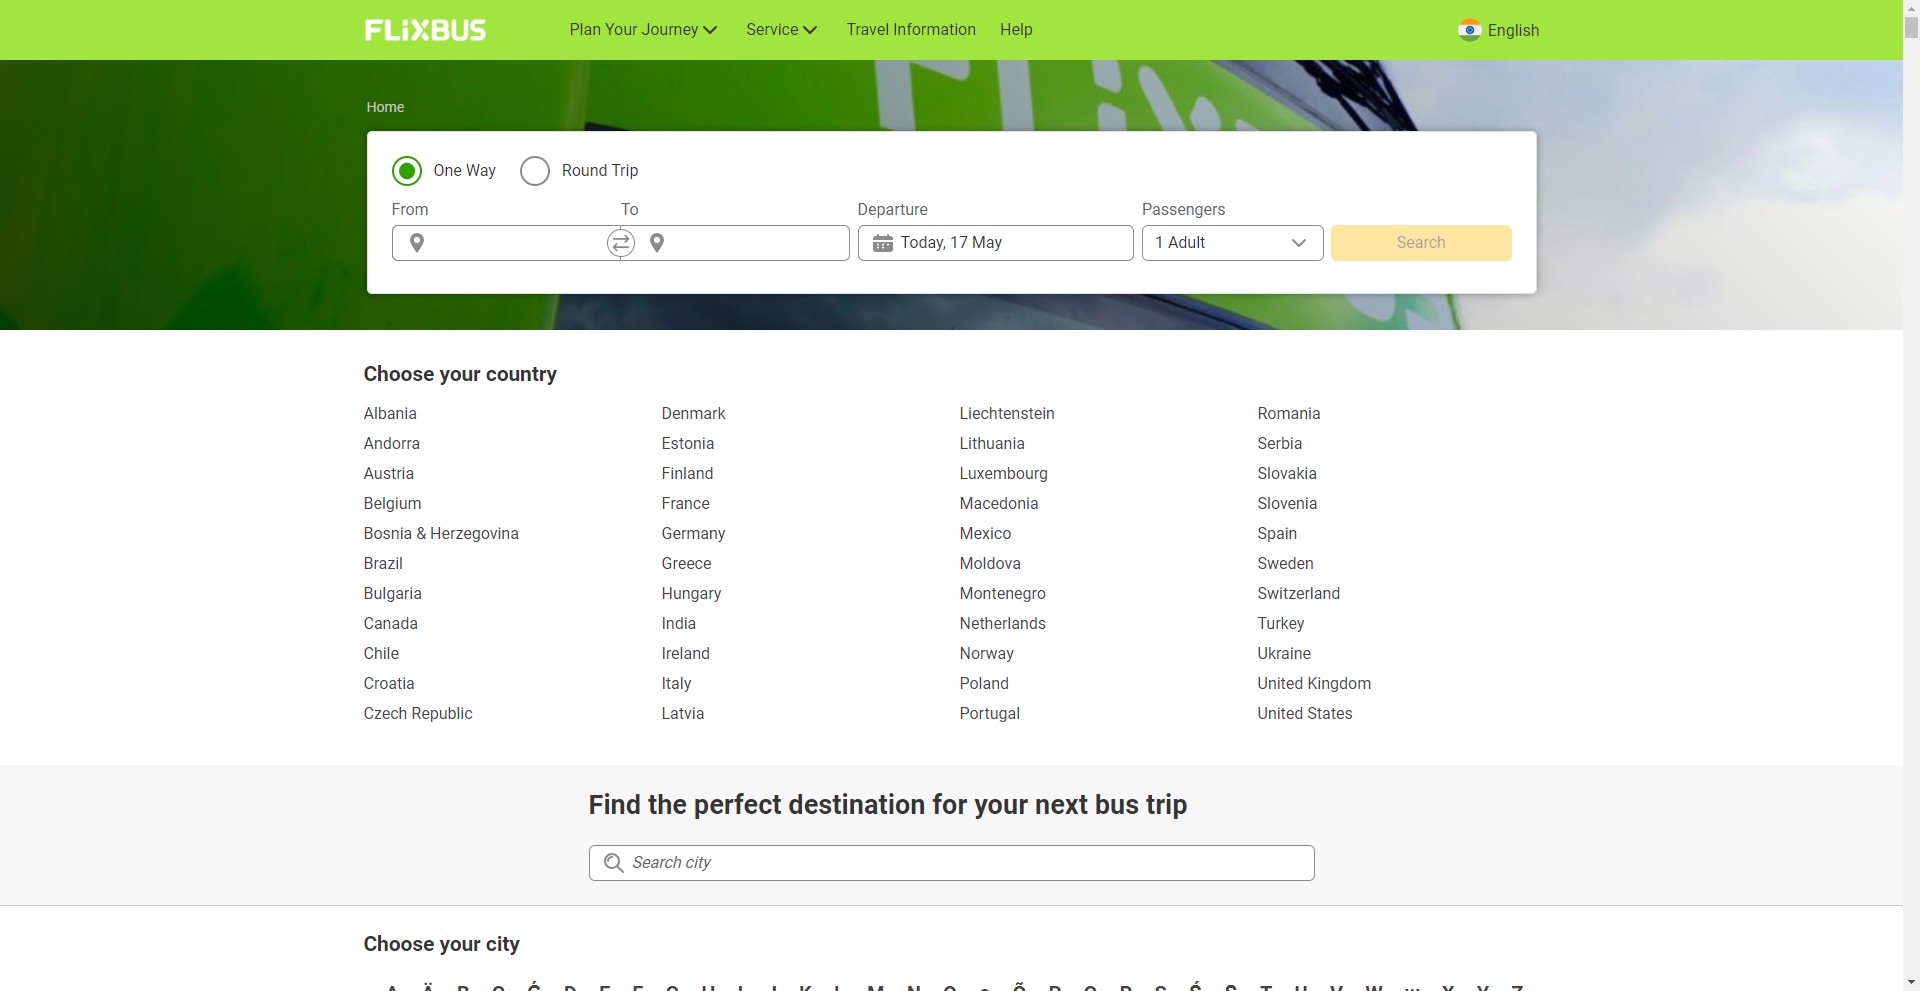Open Travel Information in the top menu
This screenshot has width=1920, height=991.
(910, 30)
